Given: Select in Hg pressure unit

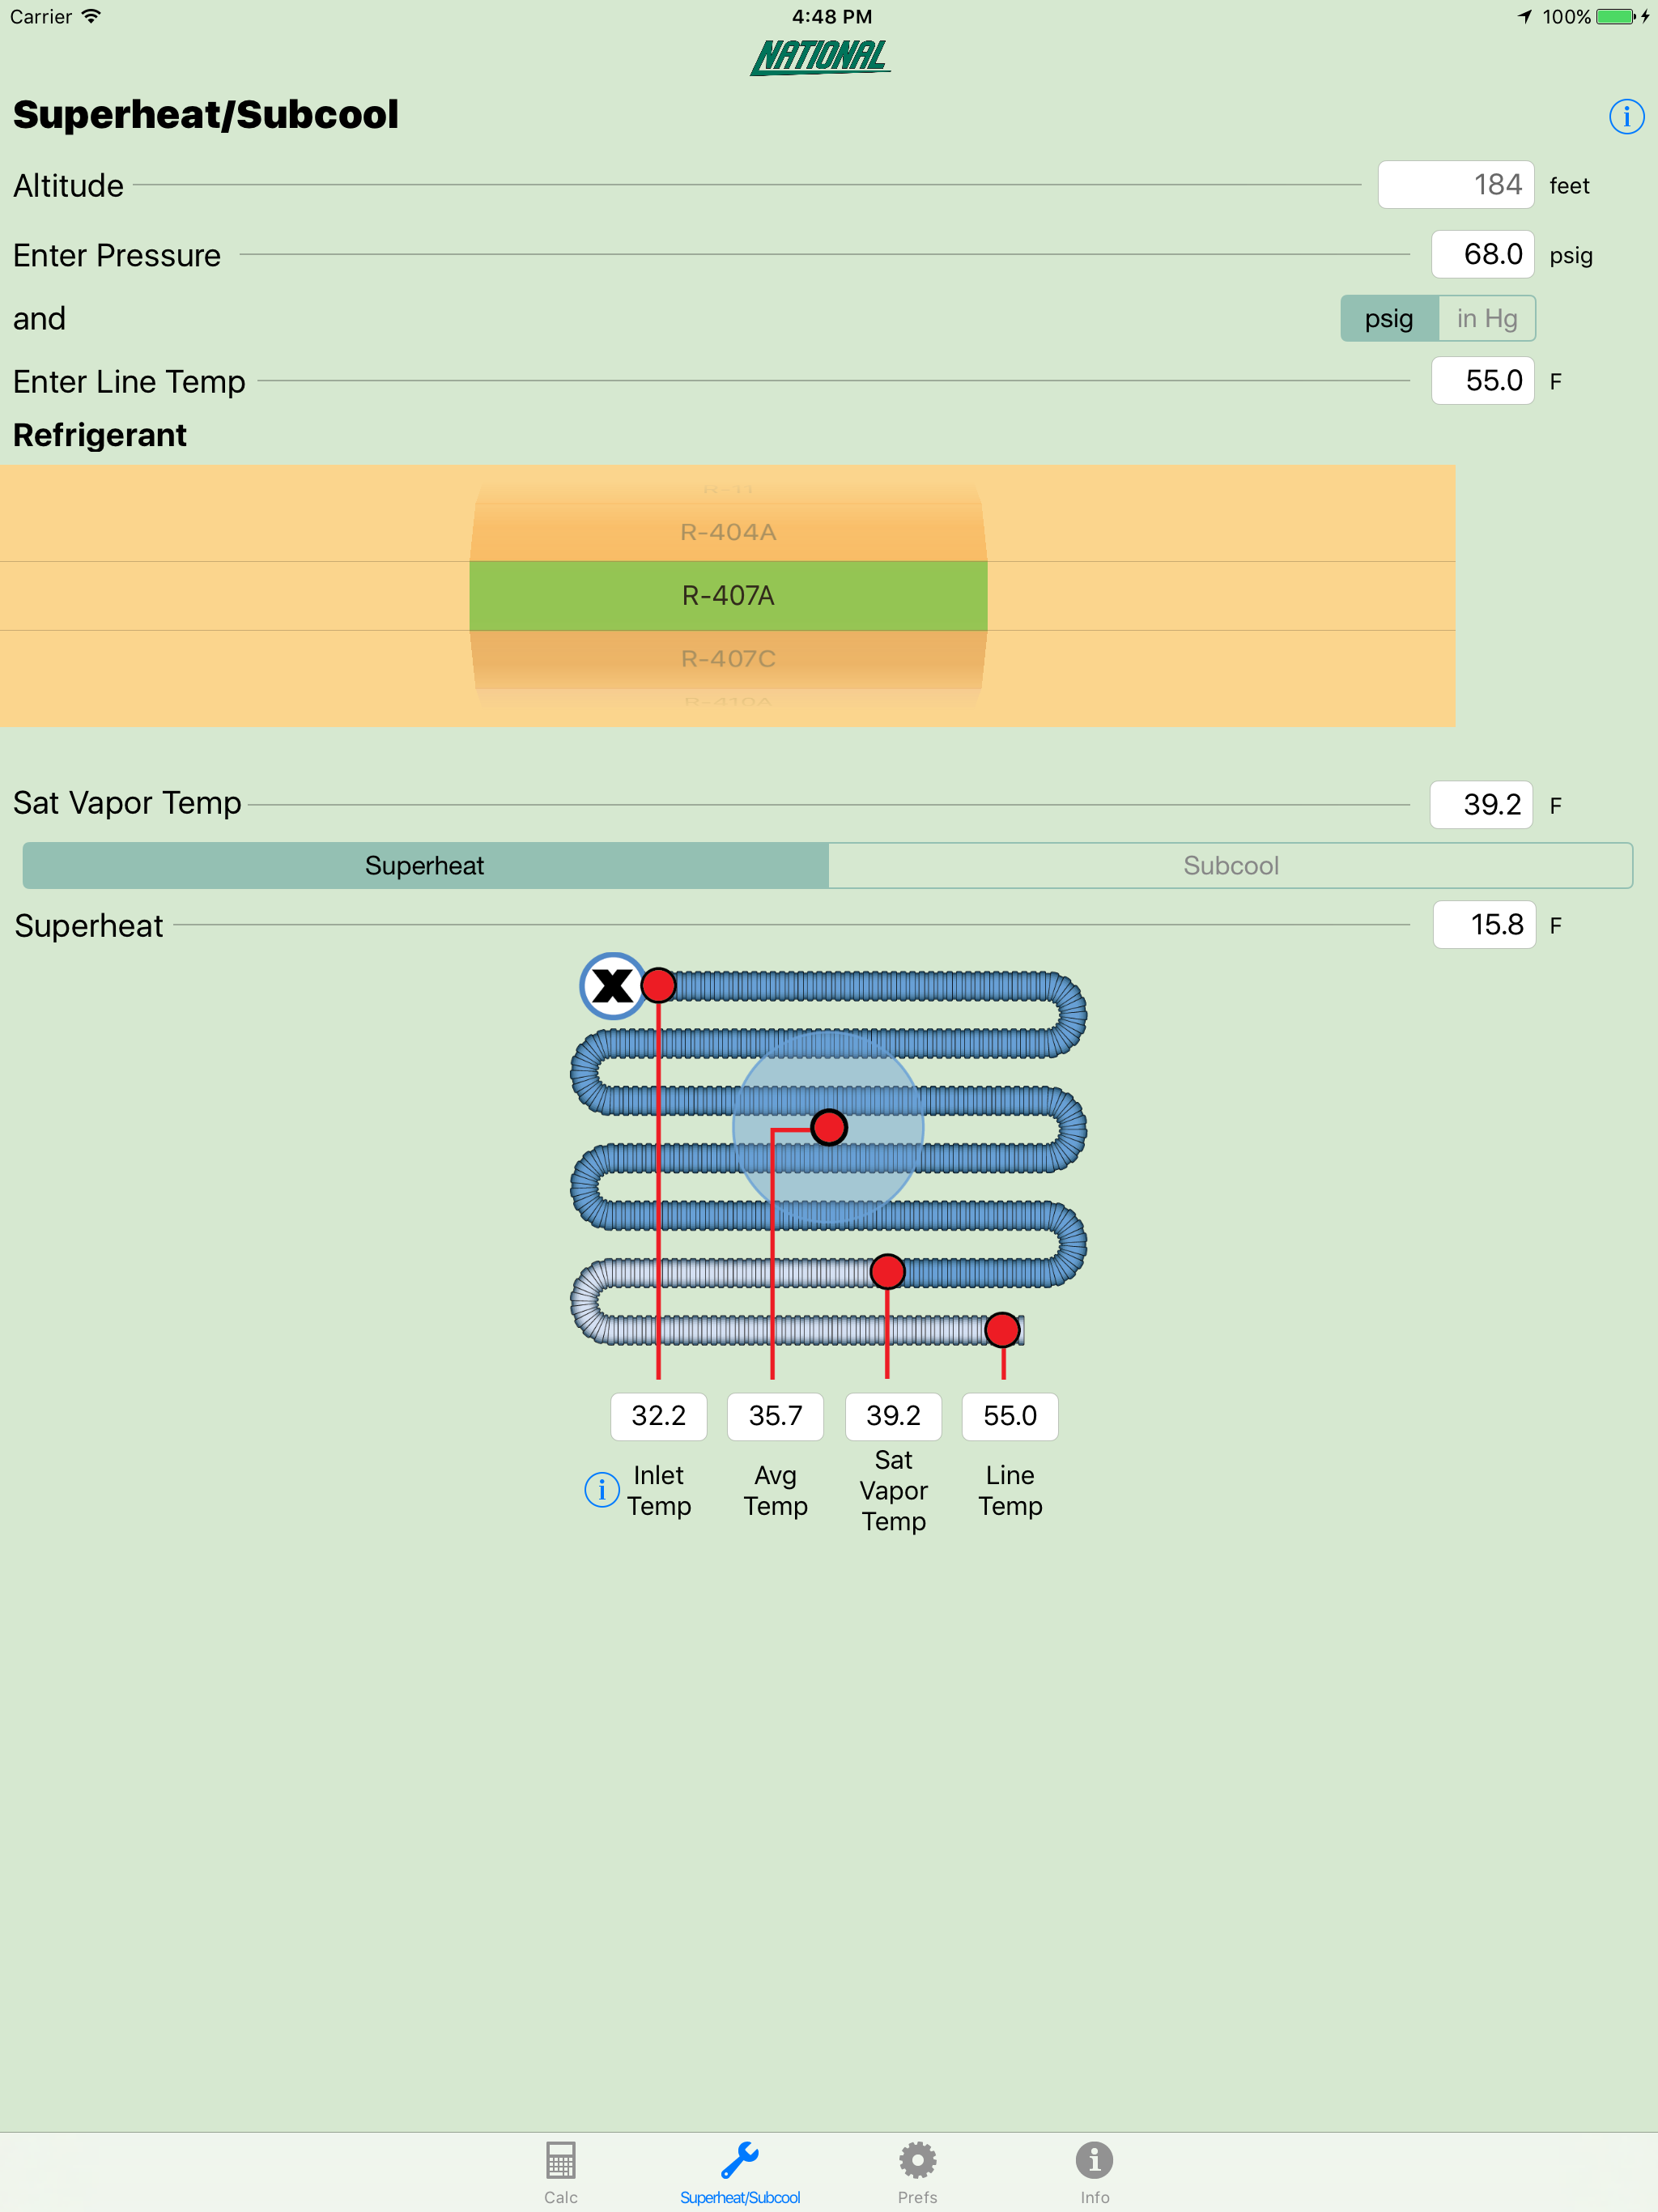Looking at the screenshot, I should click(1487, 318).
